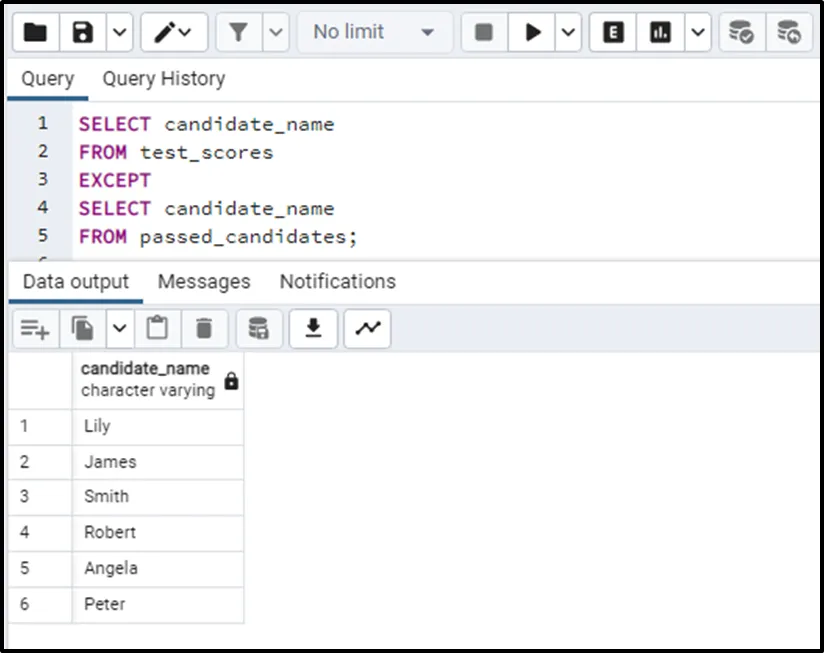Expand the edit pencil dropdown
This screenshot has height=653, width=824.
[174, 33]
